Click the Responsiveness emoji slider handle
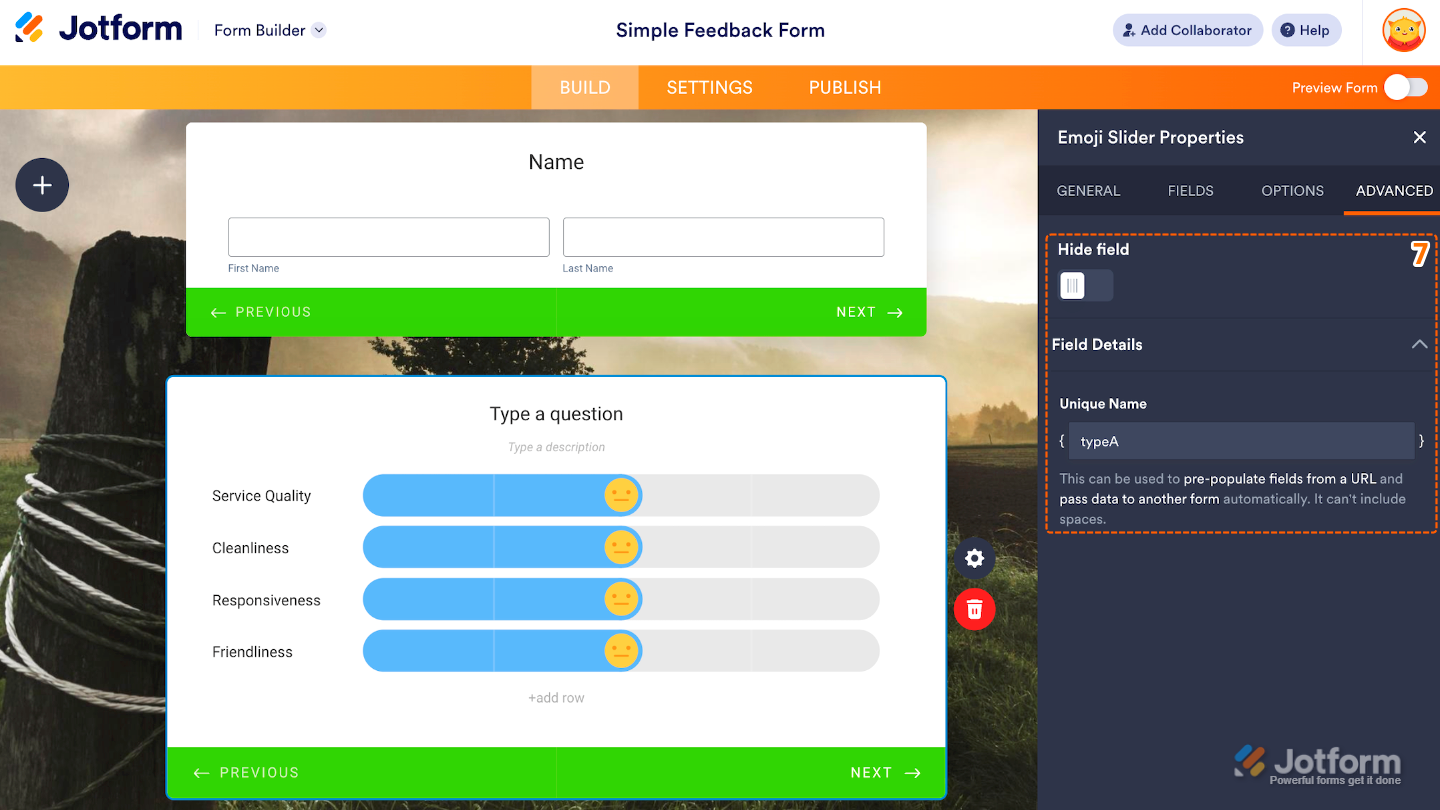This screenshot has height=810, width=1440. [x=621, y=599]
